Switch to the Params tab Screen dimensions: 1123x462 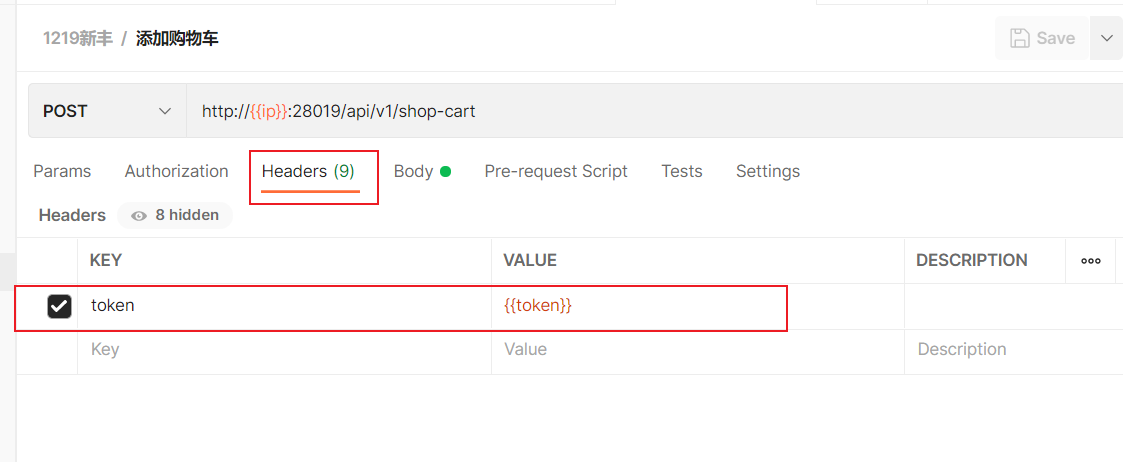coord(62,171)
